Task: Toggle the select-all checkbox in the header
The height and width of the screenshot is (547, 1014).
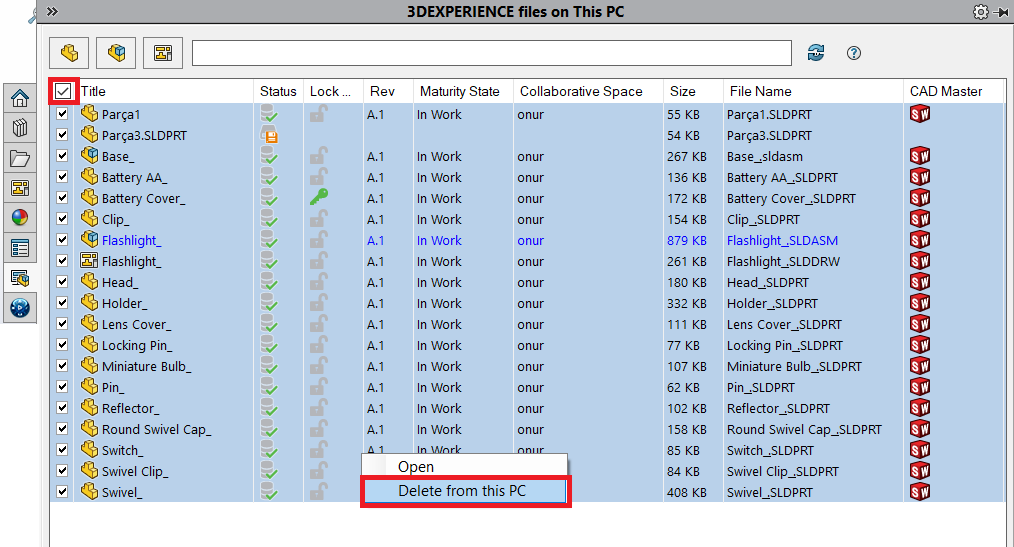Action: 64,91
